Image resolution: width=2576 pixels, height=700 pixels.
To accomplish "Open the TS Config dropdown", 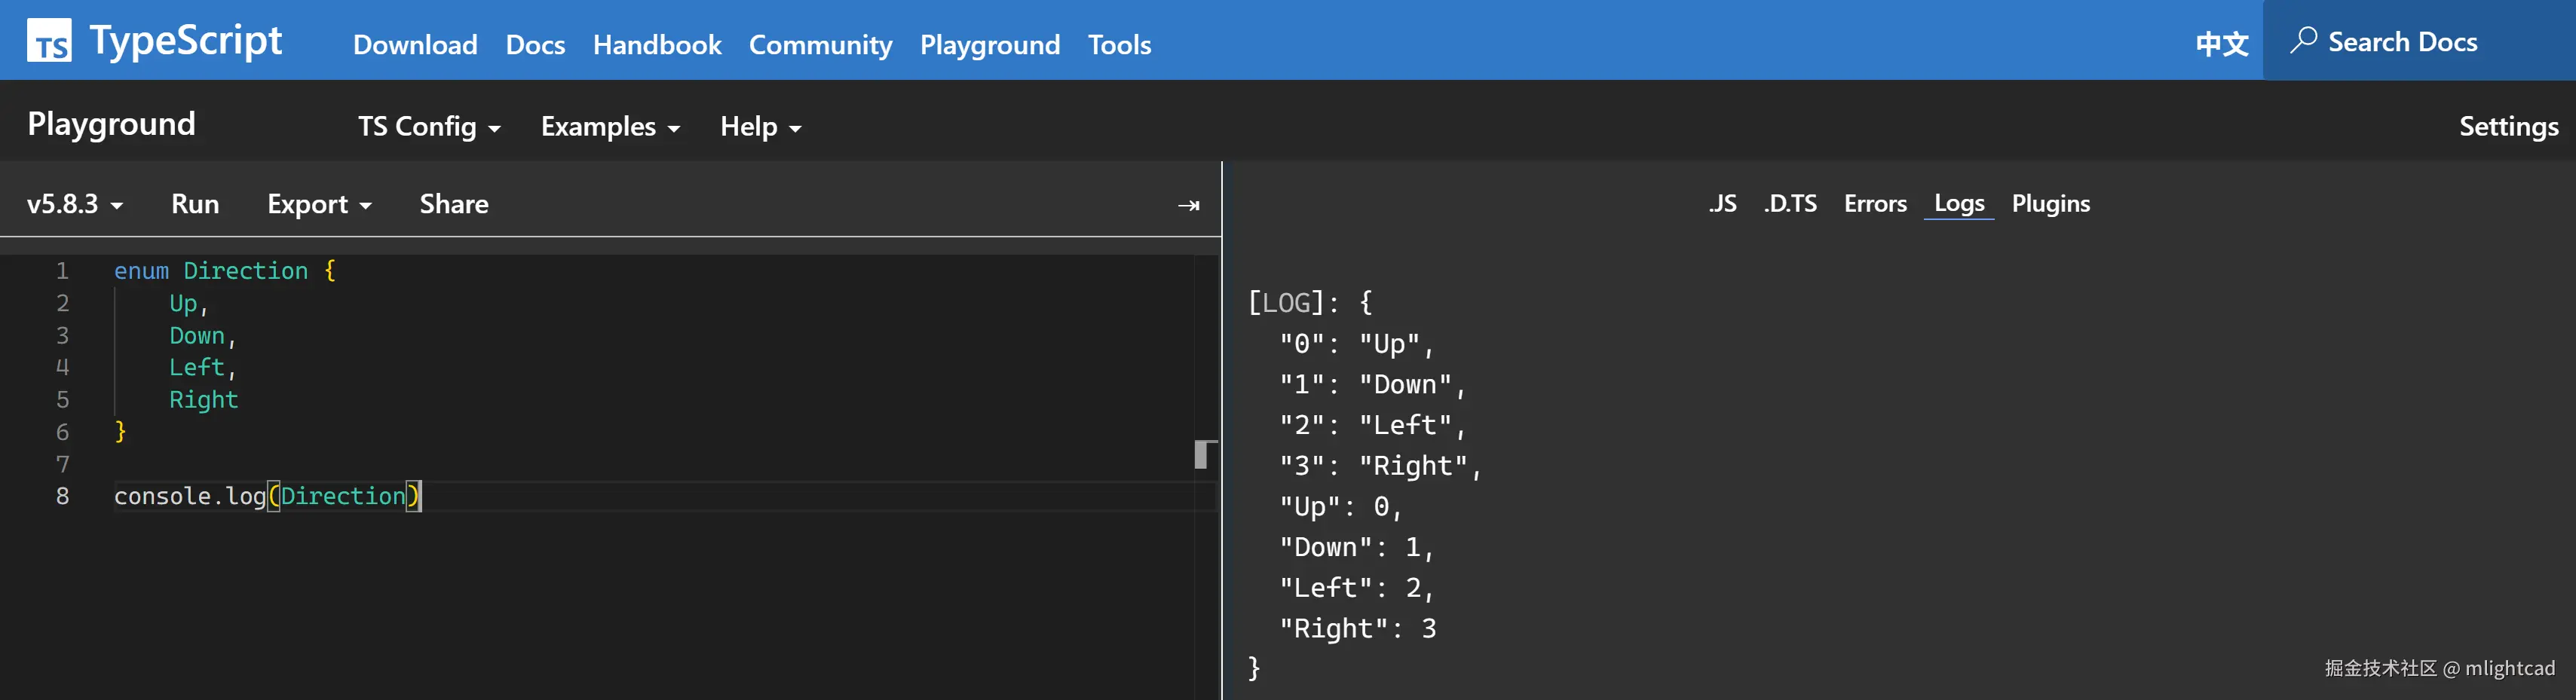I will [429, 127].
